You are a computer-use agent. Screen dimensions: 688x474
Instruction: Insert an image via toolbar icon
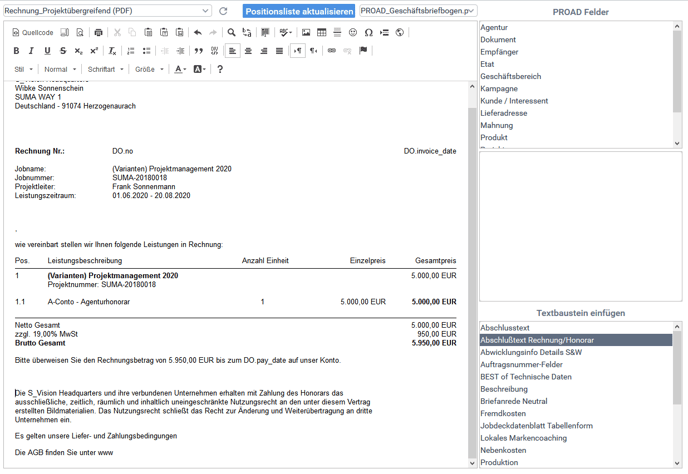(306, 33)
